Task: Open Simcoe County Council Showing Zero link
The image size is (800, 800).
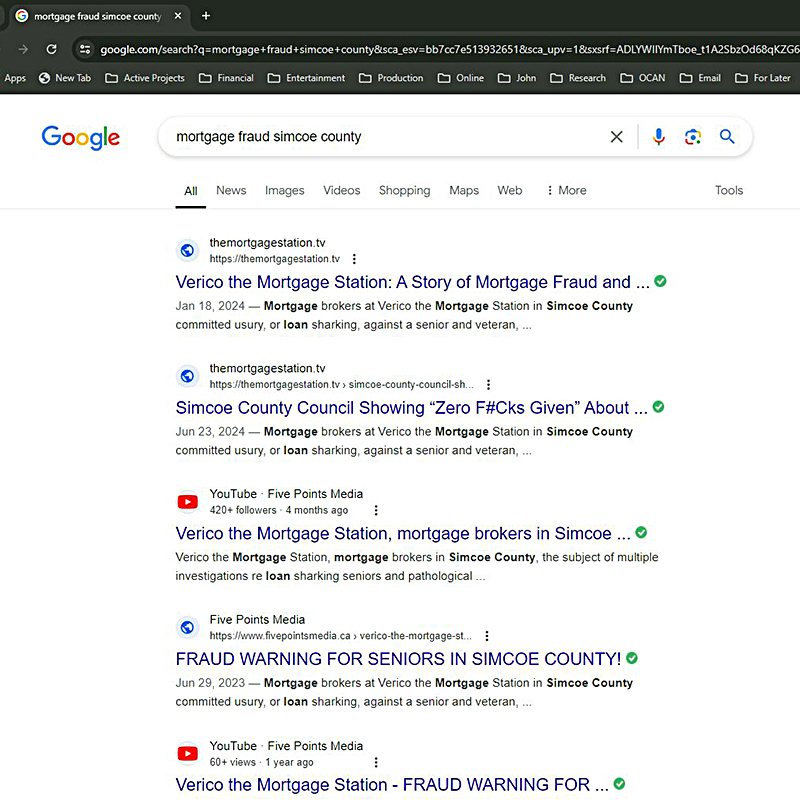Action: 412,408
